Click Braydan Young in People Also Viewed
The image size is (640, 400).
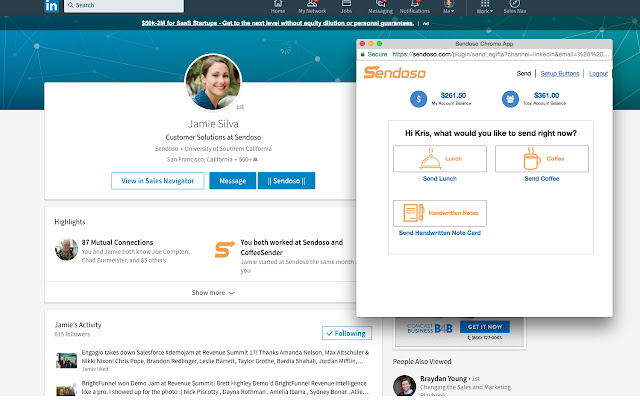pyautogui.click(x=443, y=378)
